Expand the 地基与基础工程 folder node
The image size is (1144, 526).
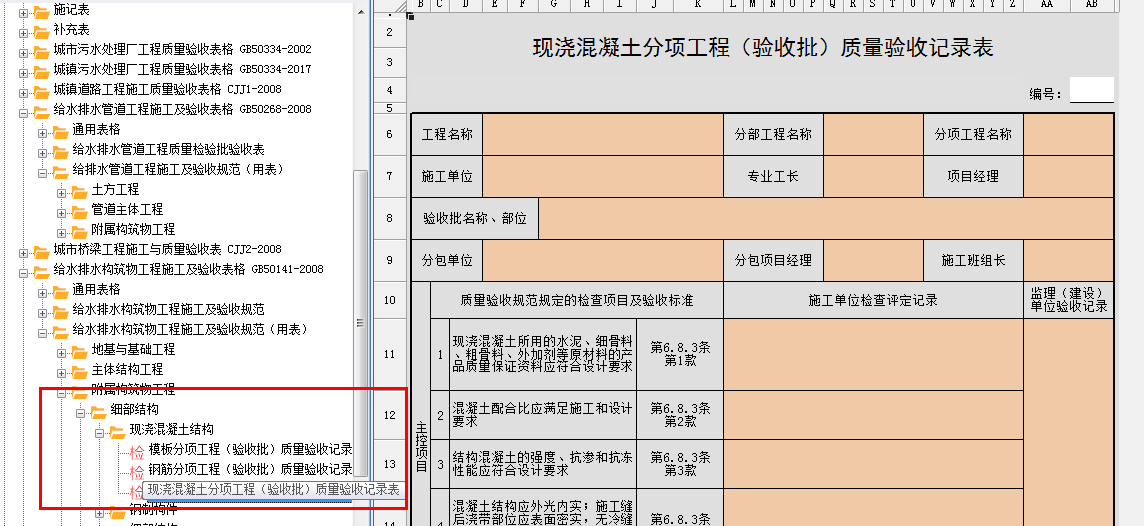[x=62, y=350]
